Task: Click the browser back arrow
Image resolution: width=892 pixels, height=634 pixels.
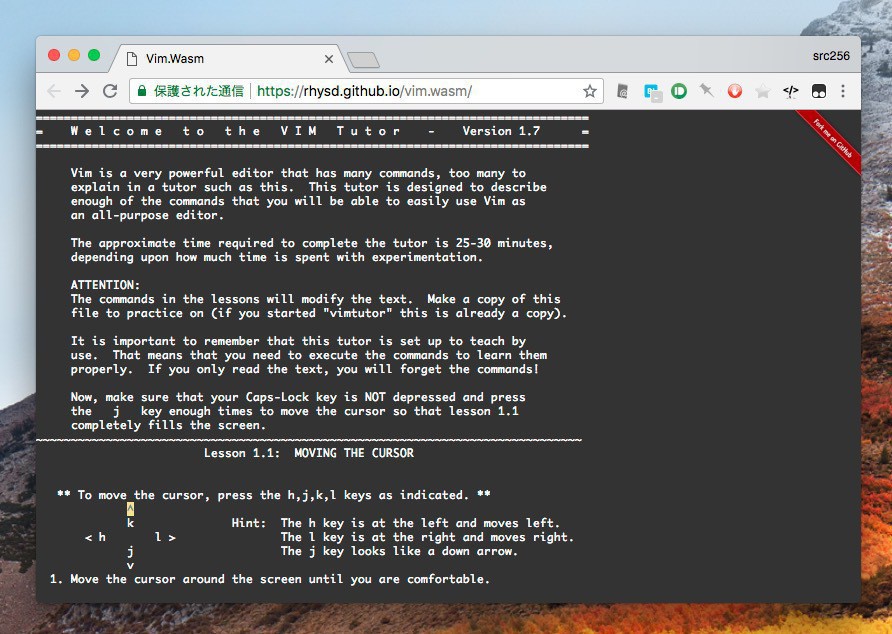Action: [54, 91]
